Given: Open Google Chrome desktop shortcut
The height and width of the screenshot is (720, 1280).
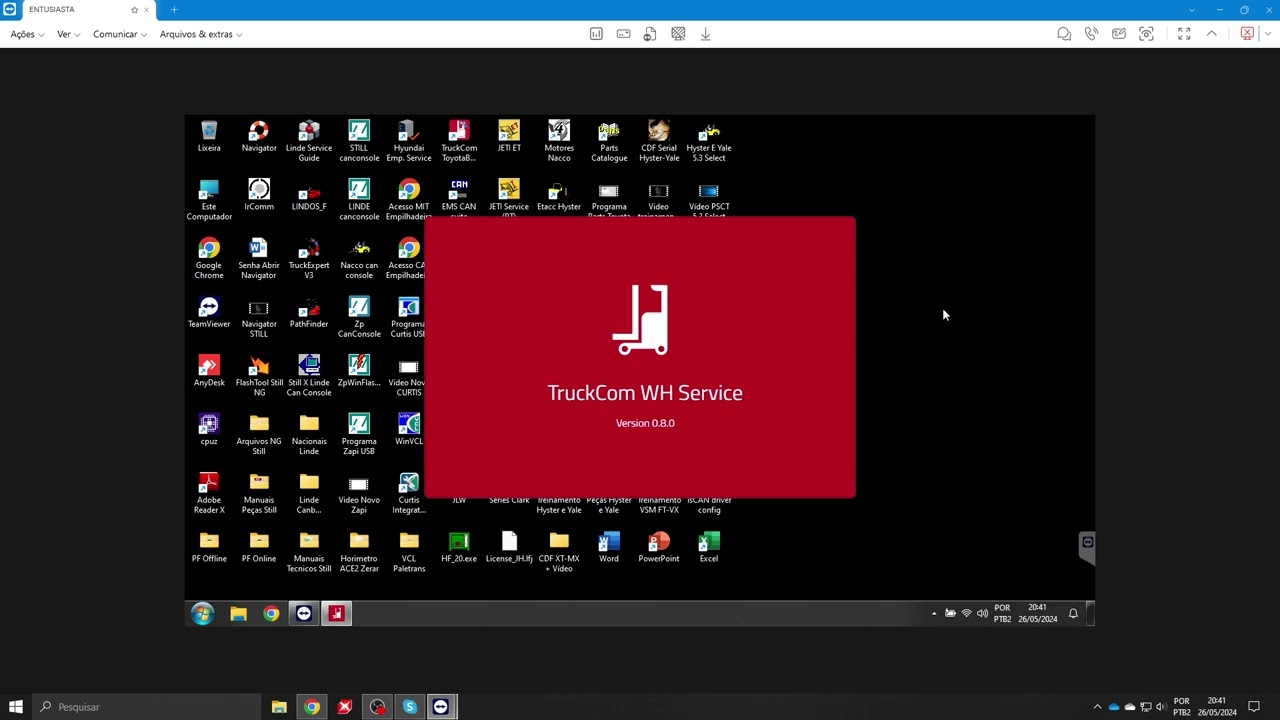Looking at the screenshot, I should click(x=209, y=258).
